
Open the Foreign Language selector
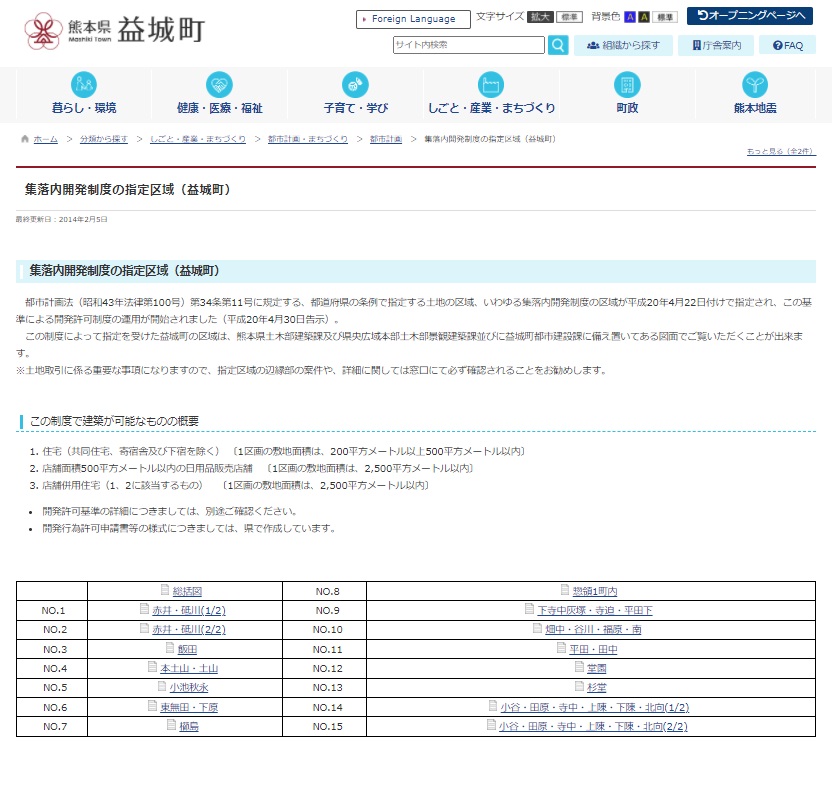[x=413, y=19]
